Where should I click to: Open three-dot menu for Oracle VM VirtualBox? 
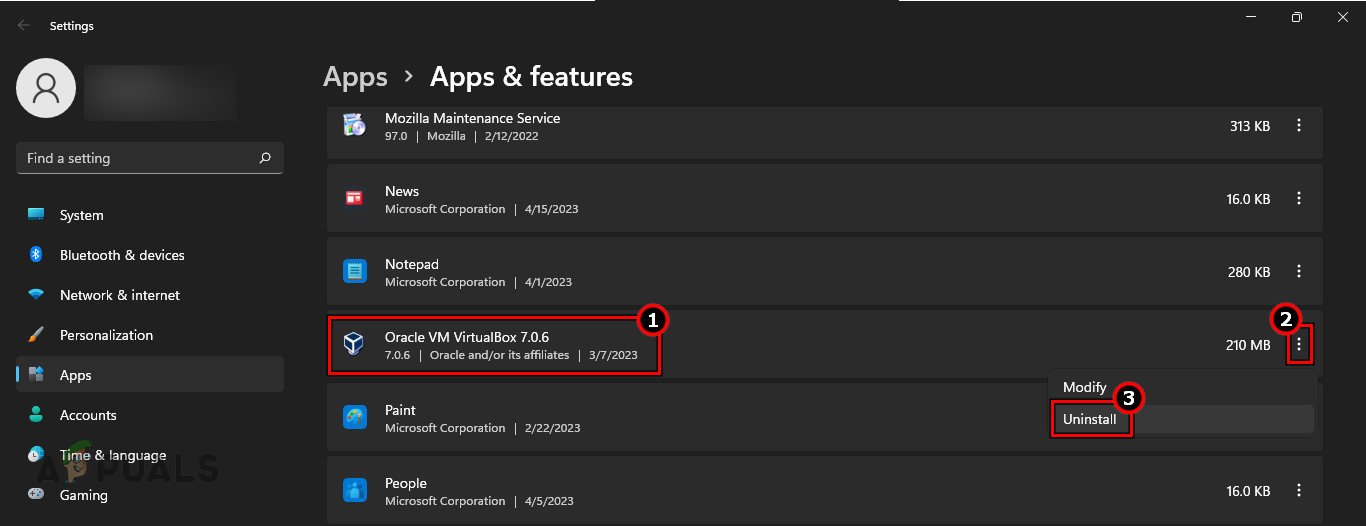(1299, 344)
